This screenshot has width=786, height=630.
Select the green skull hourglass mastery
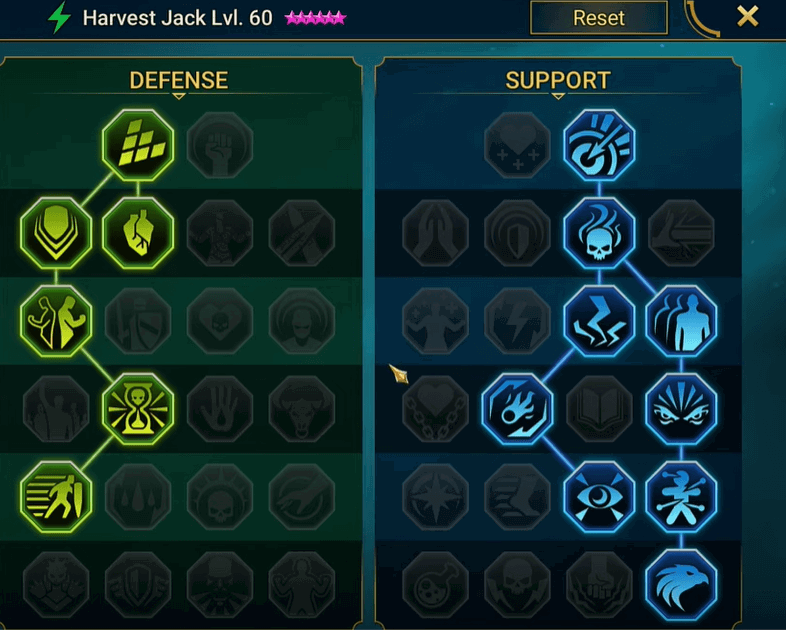[x=138, y=409]
